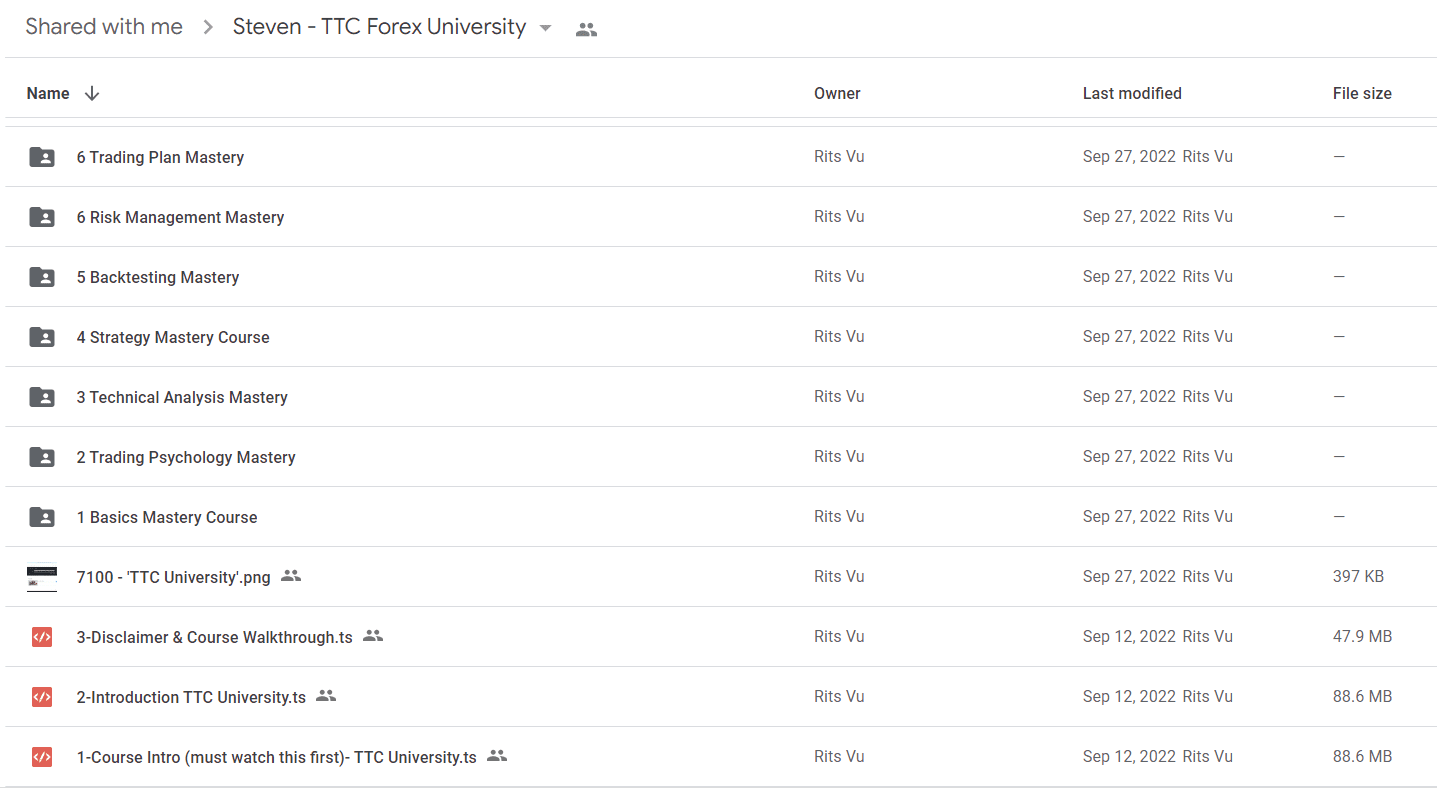1437x796 pixels.
Task: Click the 397 KB file size value
Action: coord(1358,576)
